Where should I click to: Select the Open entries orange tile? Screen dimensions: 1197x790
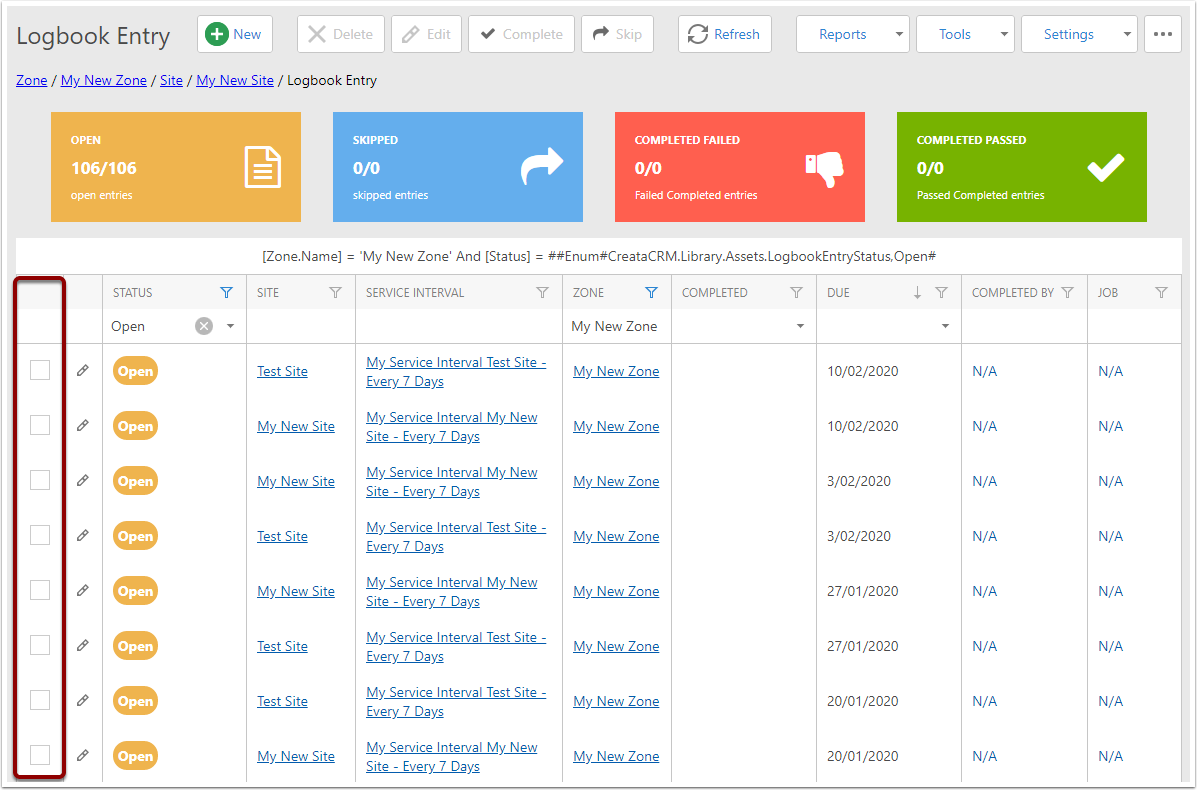176,167
